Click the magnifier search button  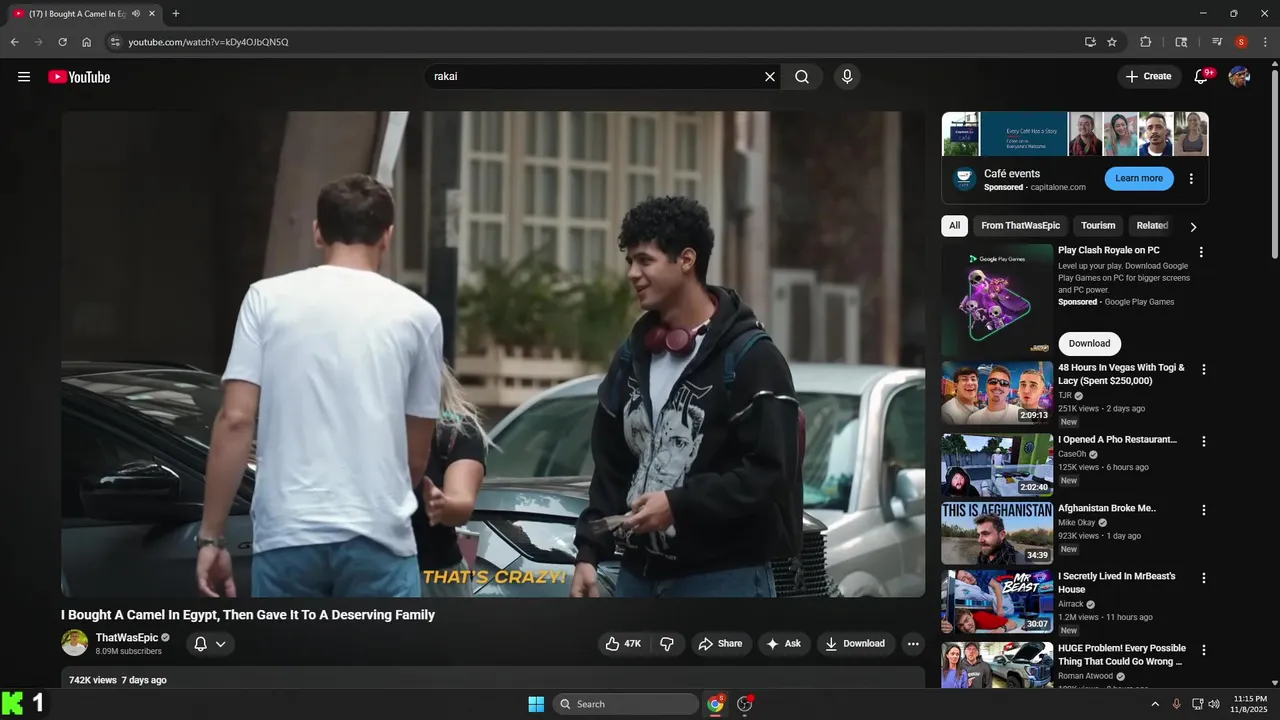[x=802, y=77]
